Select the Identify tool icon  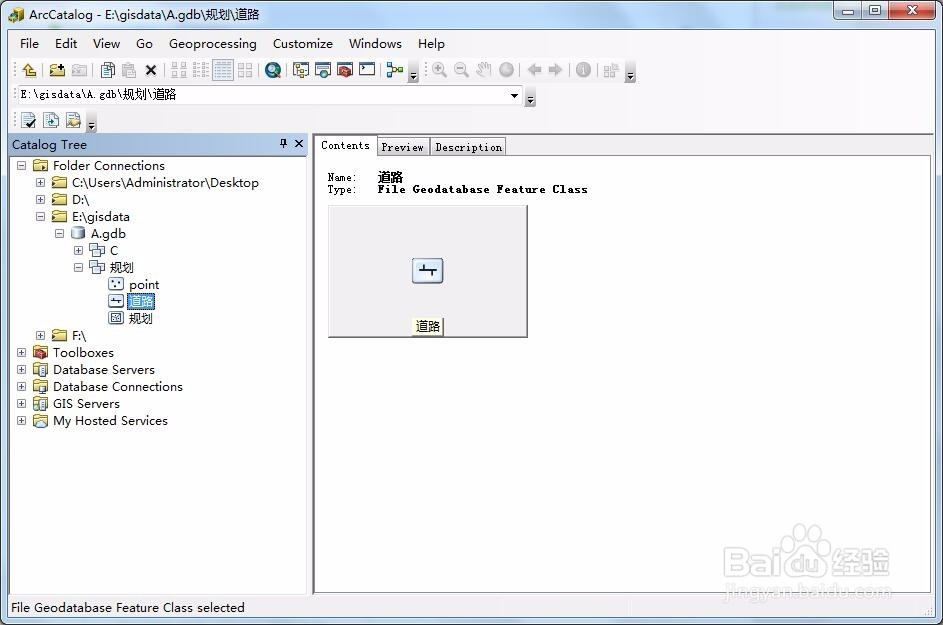[x=583, y=70]
